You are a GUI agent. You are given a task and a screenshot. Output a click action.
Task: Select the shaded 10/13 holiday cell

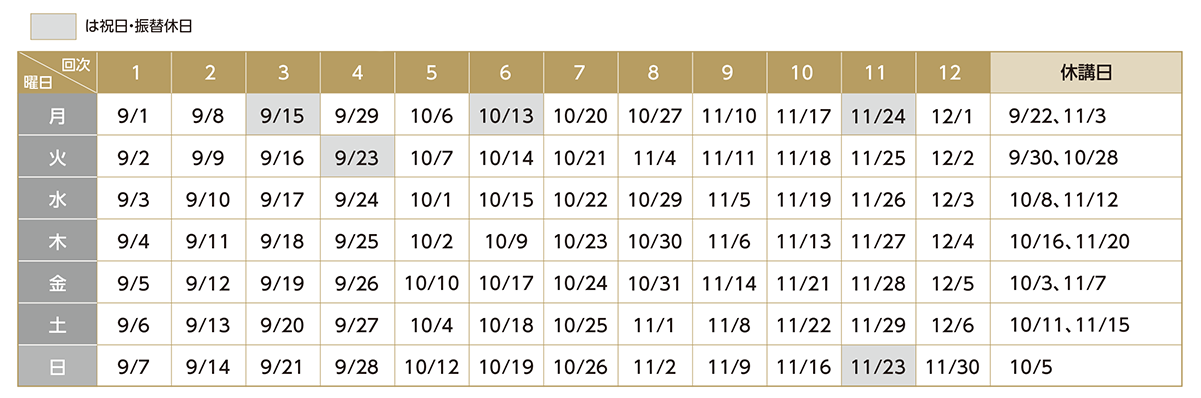[506, 115]
